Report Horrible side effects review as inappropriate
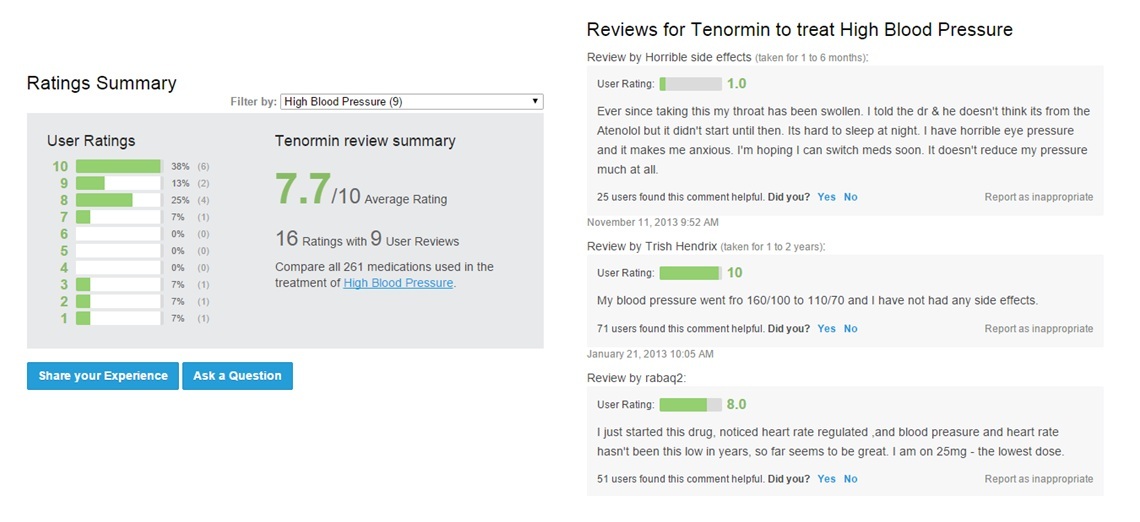This screenshot has width=1140, height=522. point(1038,197)
